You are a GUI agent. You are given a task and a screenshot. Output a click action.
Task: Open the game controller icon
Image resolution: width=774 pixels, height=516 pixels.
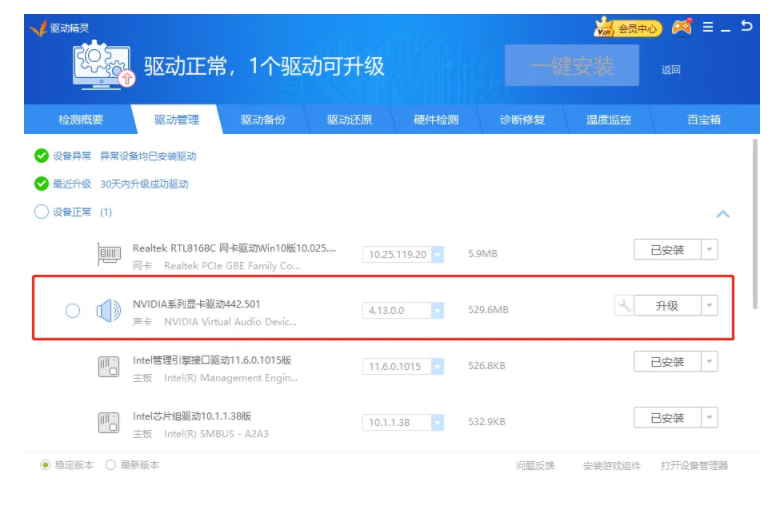(682, 27)
